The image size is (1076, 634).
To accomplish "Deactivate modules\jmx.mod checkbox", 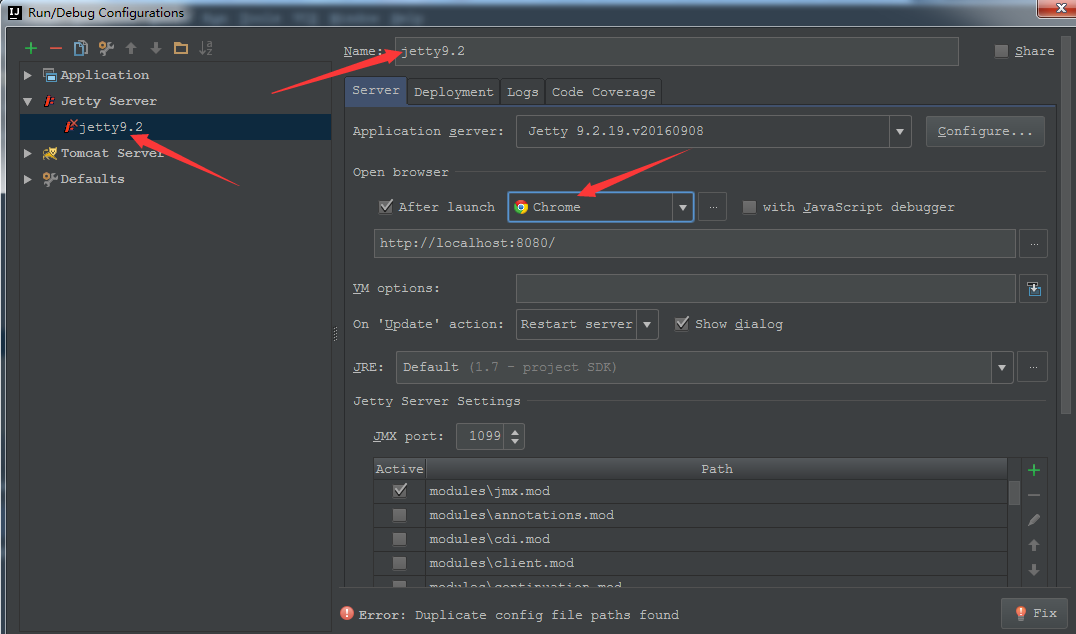I will (x=400, y=491).
